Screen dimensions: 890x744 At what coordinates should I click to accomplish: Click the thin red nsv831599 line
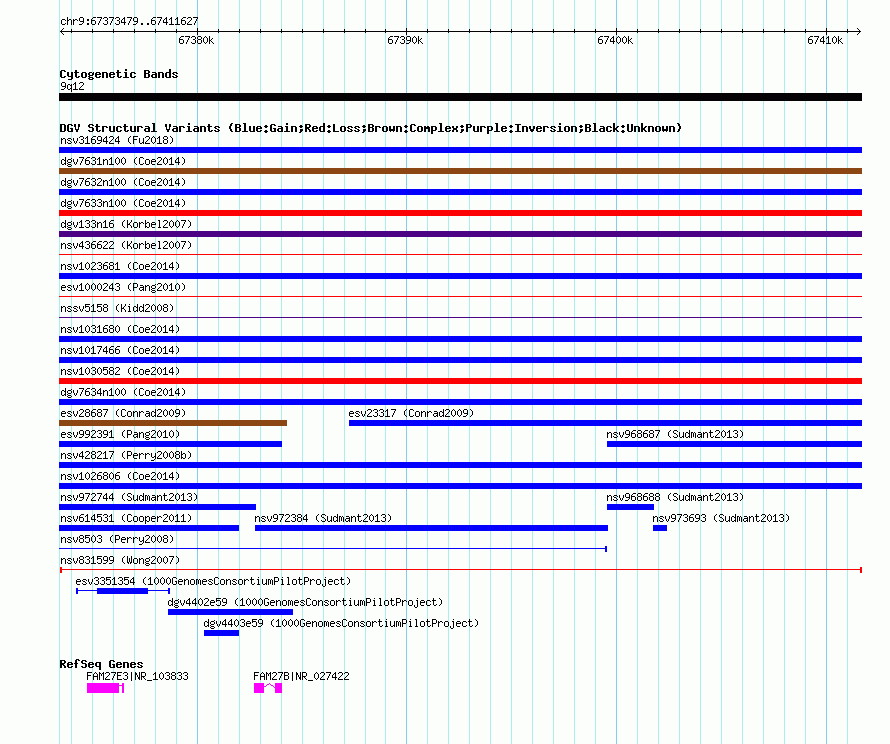(461, 570)
